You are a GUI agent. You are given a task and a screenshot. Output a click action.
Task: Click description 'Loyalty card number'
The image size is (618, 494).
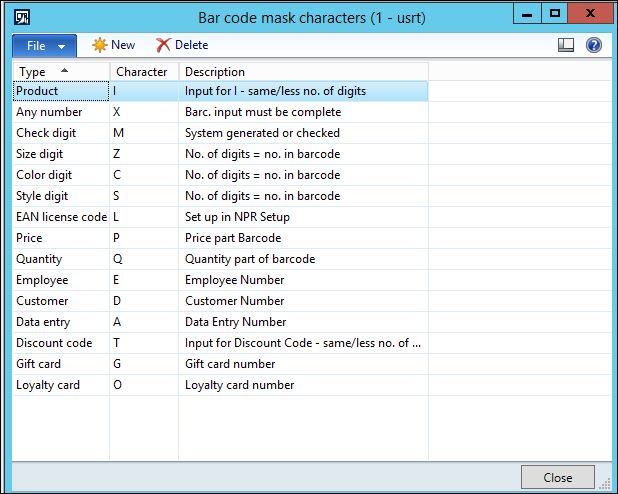240,385
